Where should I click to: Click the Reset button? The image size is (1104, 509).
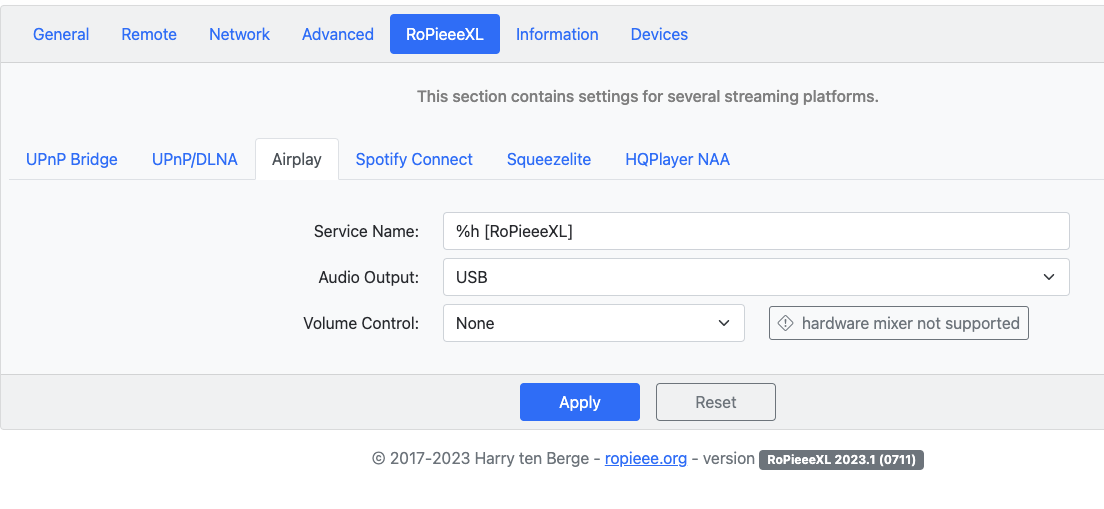tap(715, 402)
